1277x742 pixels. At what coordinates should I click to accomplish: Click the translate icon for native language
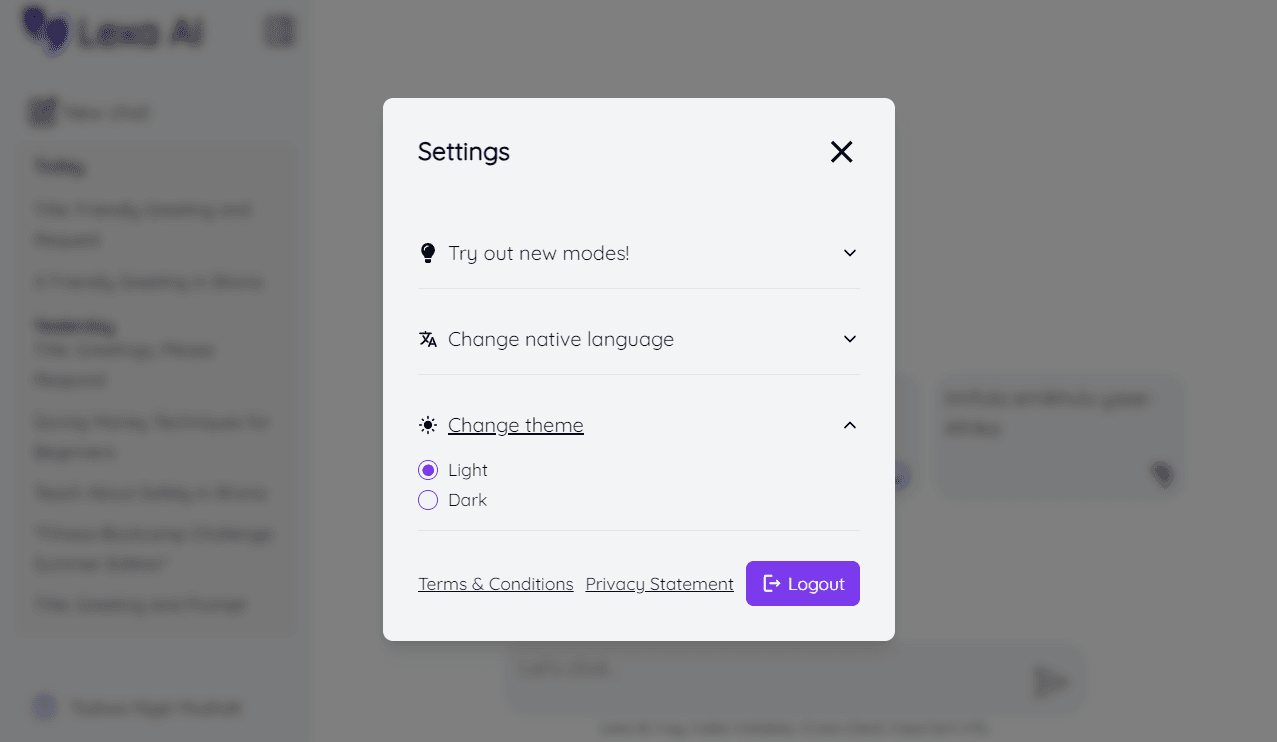point(428,339)
